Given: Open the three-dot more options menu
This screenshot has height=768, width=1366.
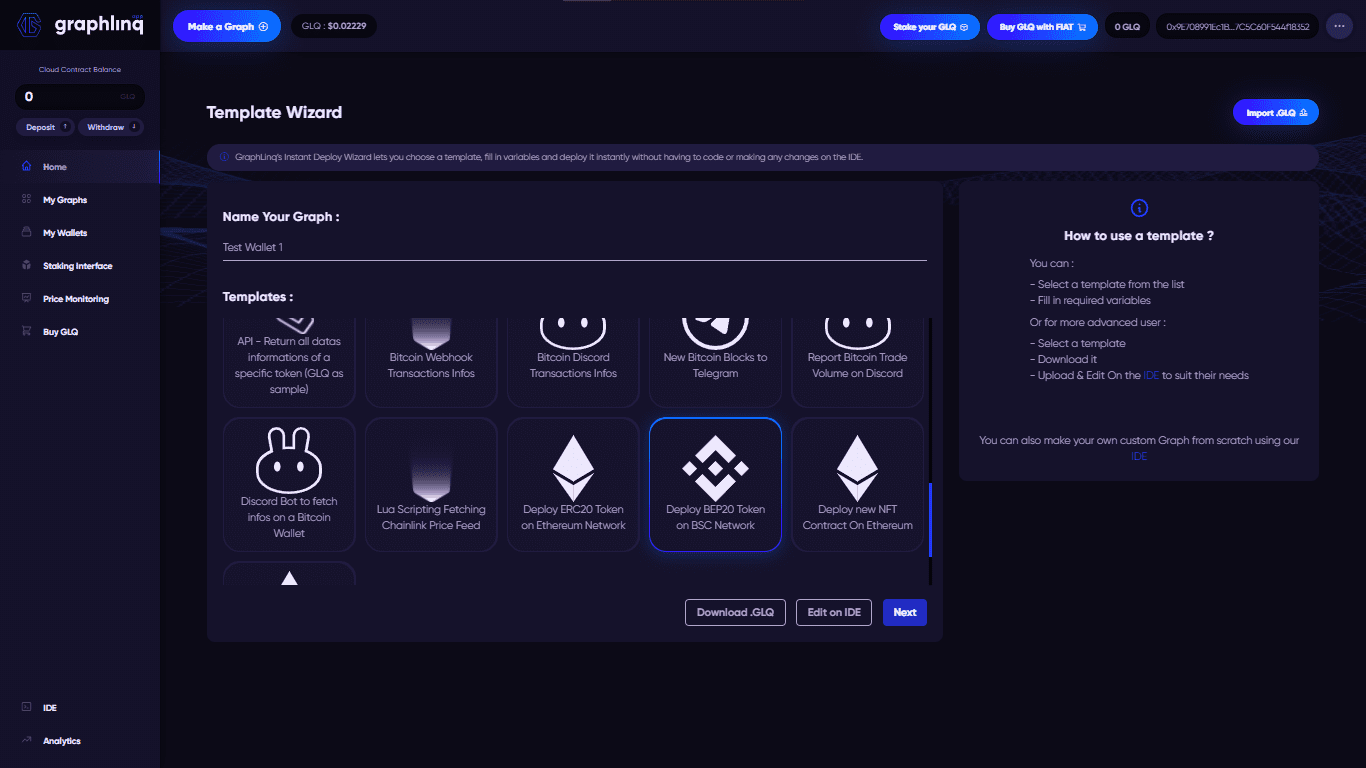Looking at the screenshot, I should click(1339, 27).
